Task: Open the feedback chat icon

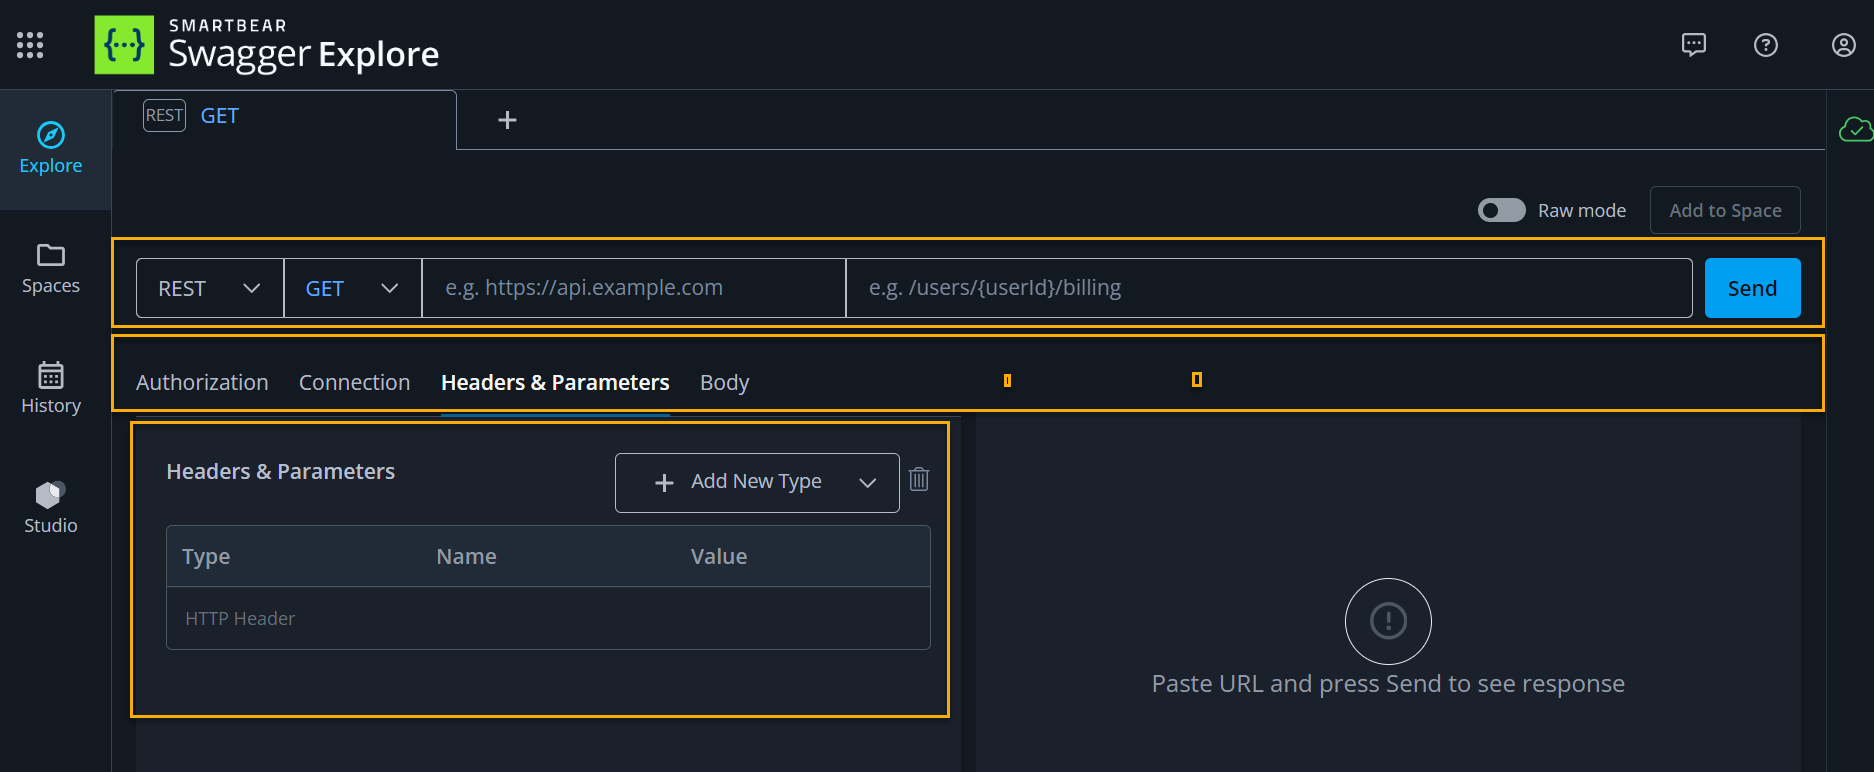Action: [1693, 45]
